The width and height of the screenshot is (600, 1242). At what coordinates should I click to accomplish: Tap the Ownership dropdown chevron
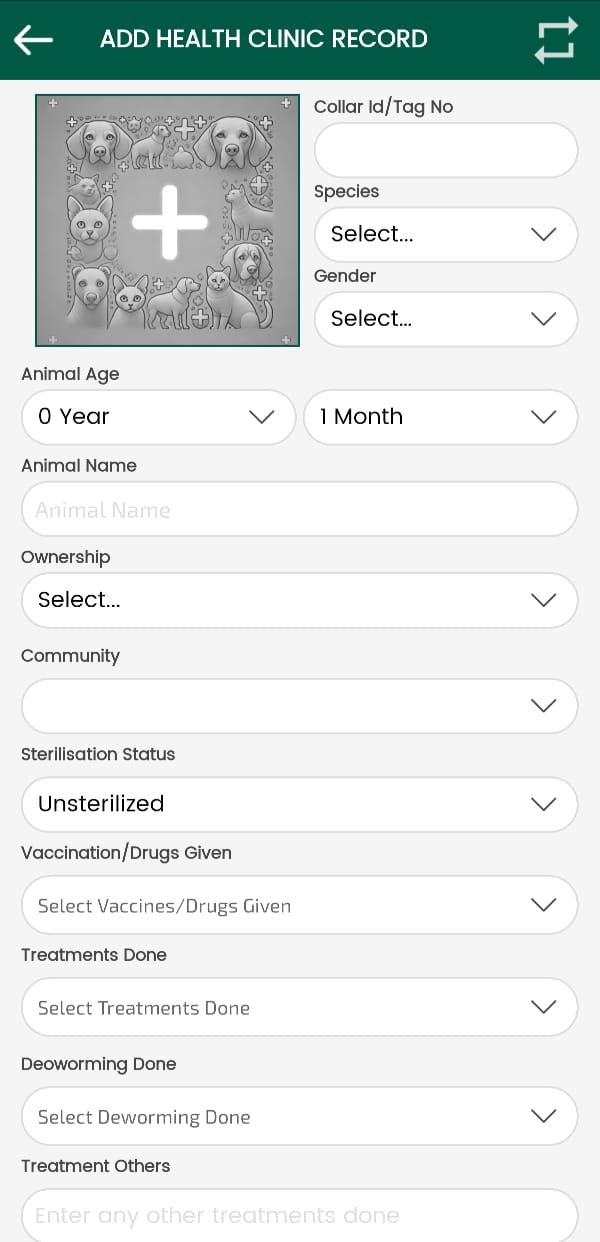543,600
